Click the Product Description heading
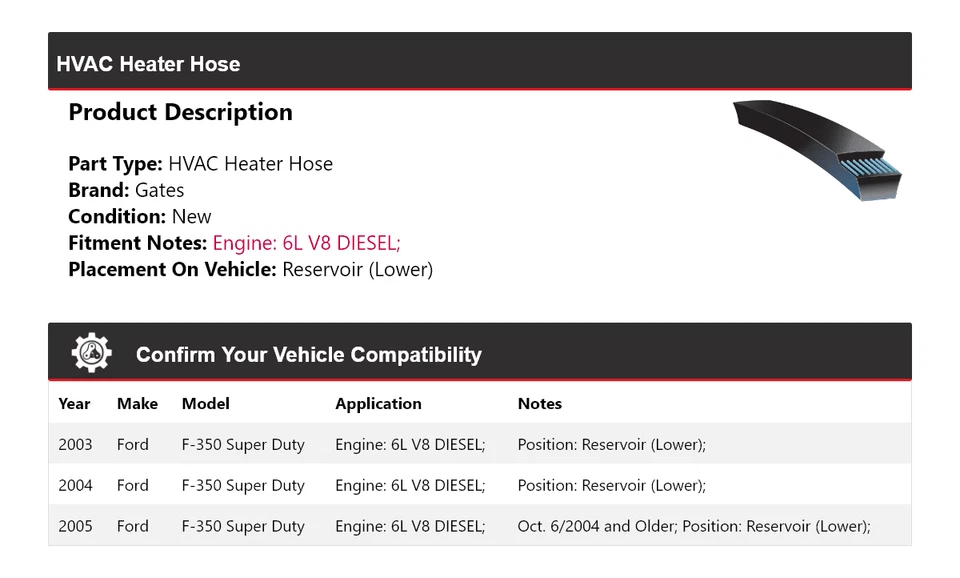This screenshot has width=960, height=578. (180, 112)
